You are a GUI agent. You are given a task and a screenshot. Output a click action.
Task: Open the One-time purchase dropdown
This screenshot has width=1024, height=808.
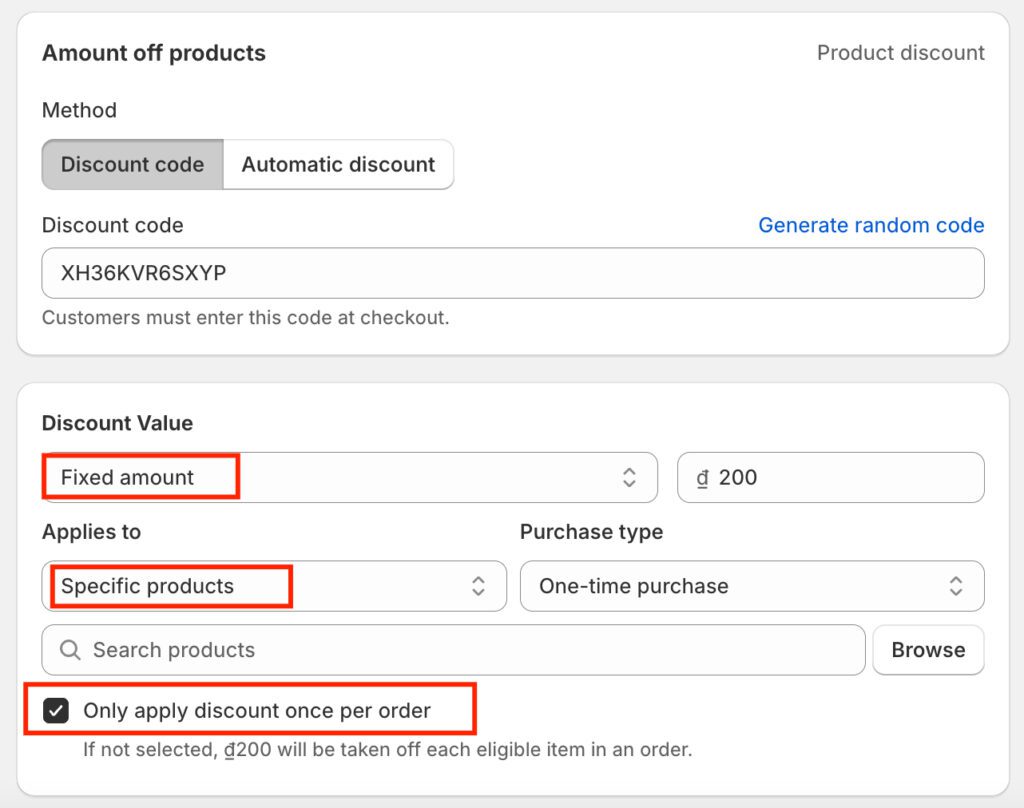(x=740, y=586)
